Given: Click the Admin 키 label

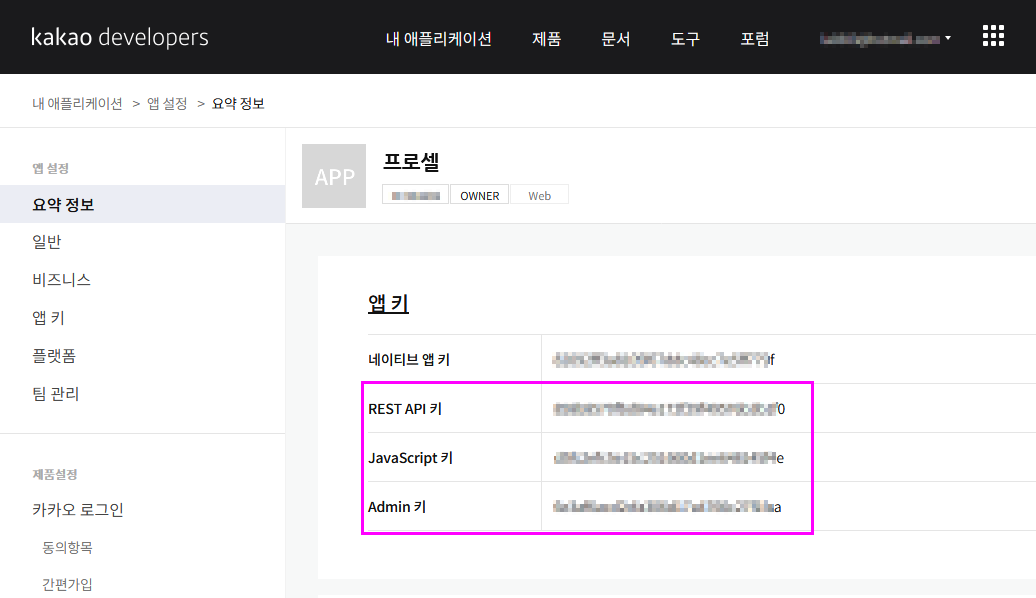Looking at the screenshot, I should [x=397, y=507].
